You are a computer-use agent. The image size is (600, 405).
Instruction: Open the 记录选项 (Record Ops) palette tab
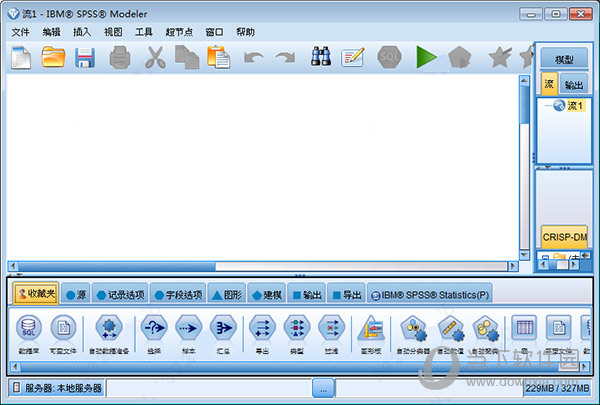pos(121,294)
